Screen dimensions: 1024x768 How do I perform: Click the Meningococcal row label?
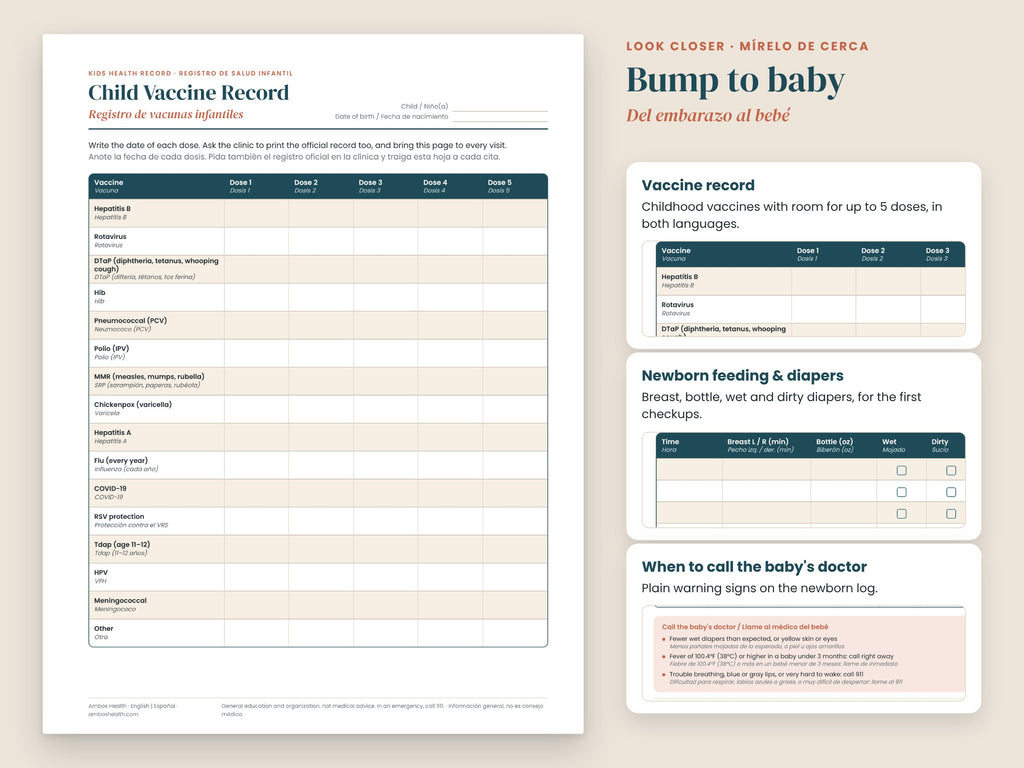[x=120, y=604]
